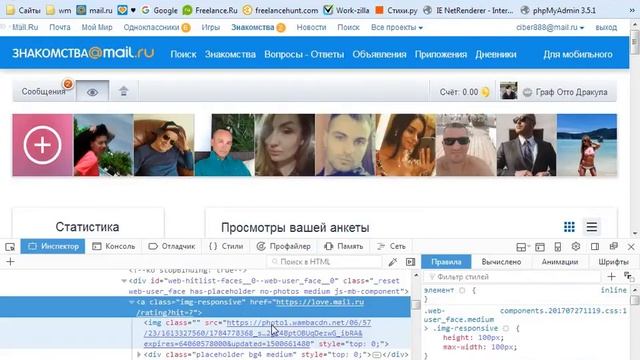Open the Отладчик tab
The width and height of the screenshot is (640, 360).
(x=172, y=247)
